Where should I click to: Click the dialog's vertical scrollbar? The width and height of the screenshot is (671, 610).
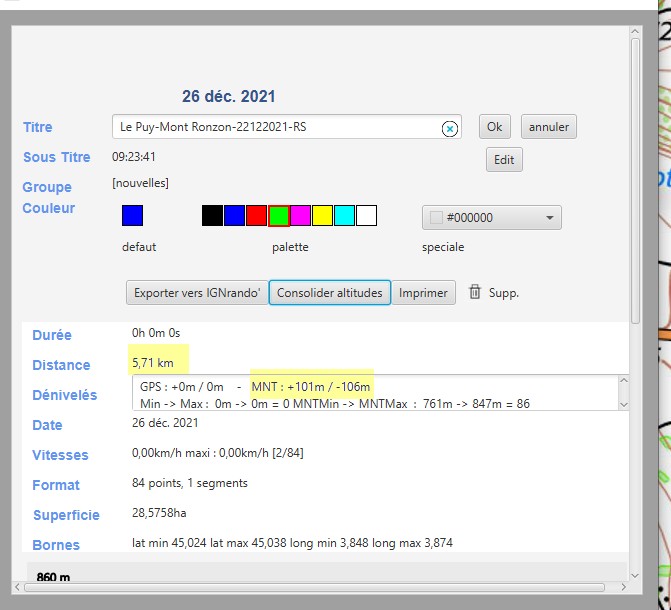pyautogui.click(x=635, y=180)
